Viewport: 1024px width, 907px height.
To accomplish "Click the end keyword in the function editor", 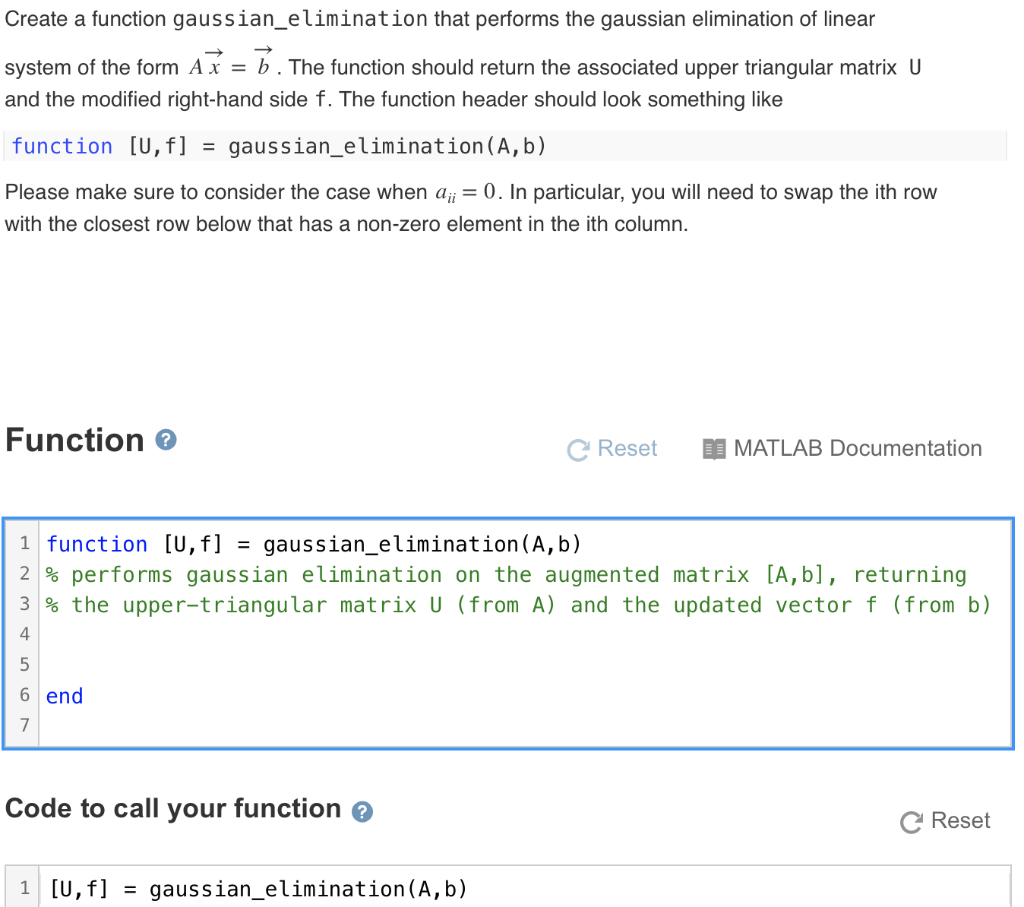I will click(x=64, y=695).
